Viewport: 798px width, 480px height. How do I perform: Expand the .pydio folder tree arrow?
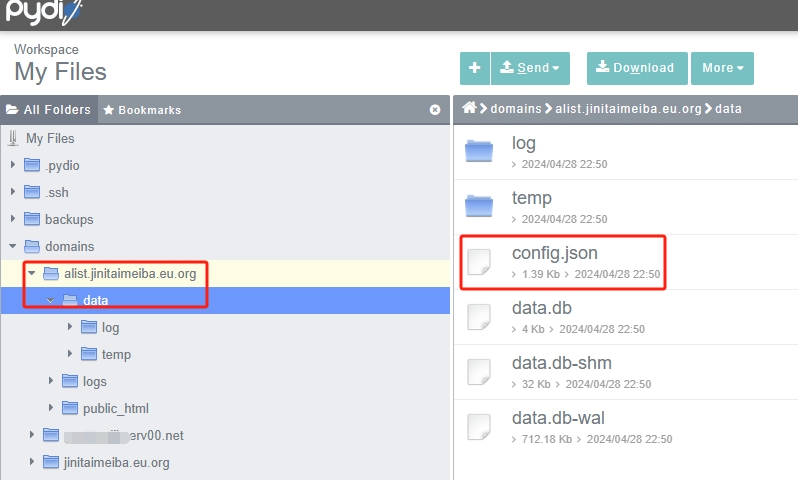13,165
